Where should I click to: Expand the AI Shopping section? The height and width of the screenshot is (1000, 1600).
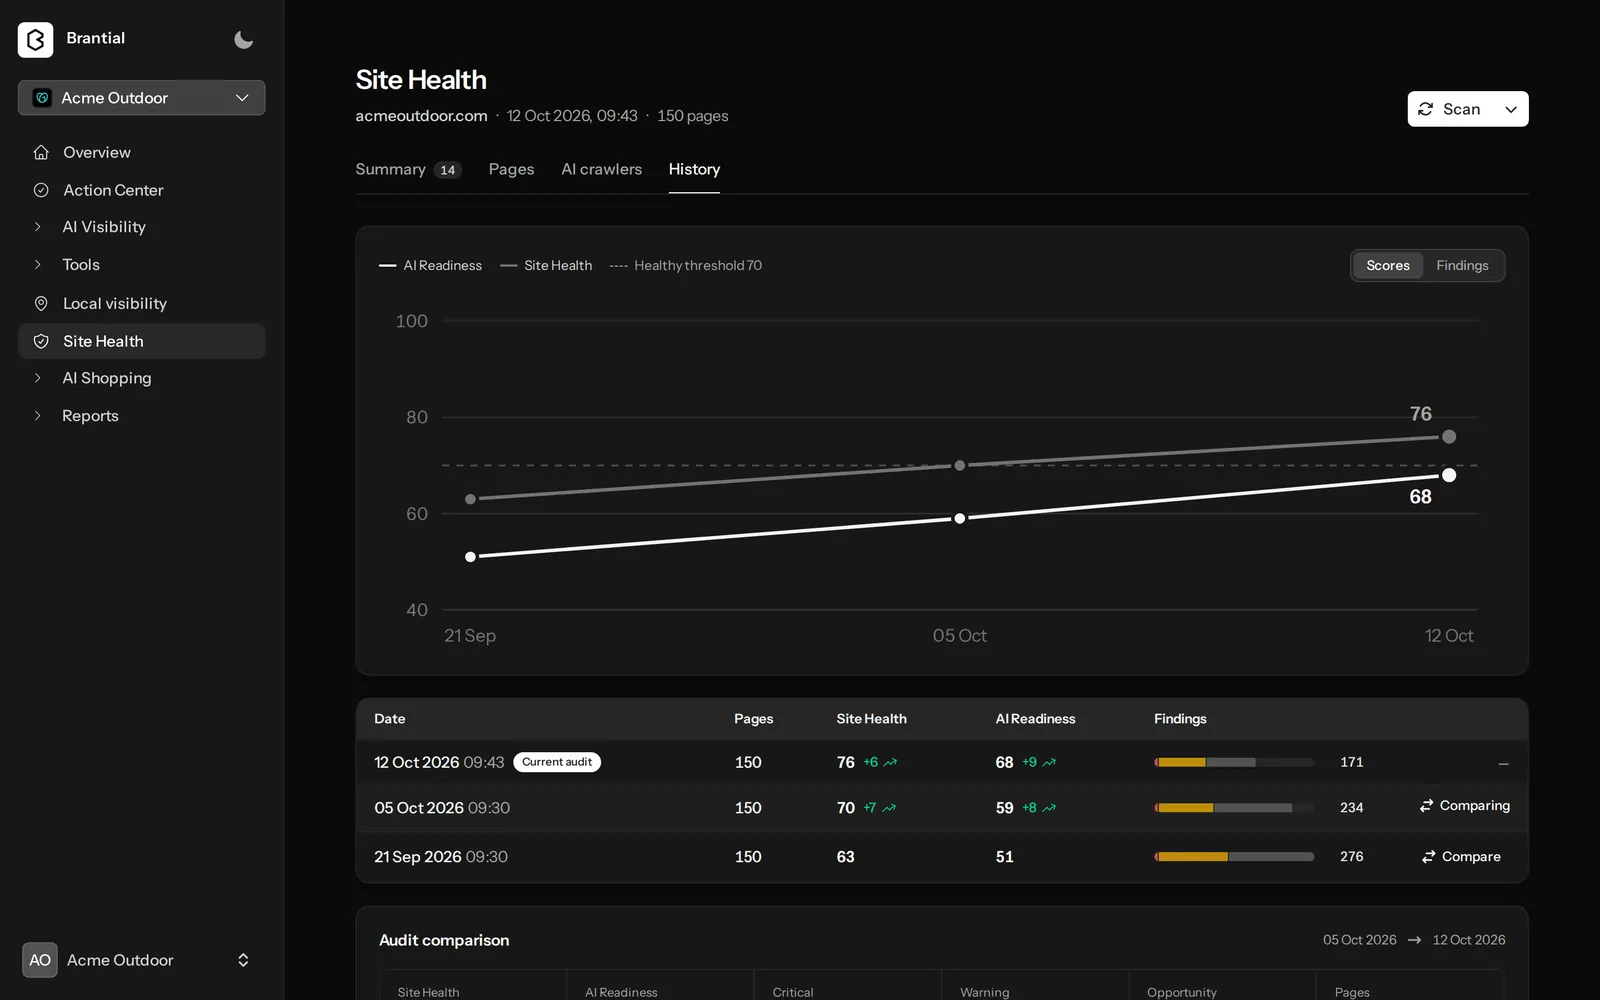[x=141, y=378]
